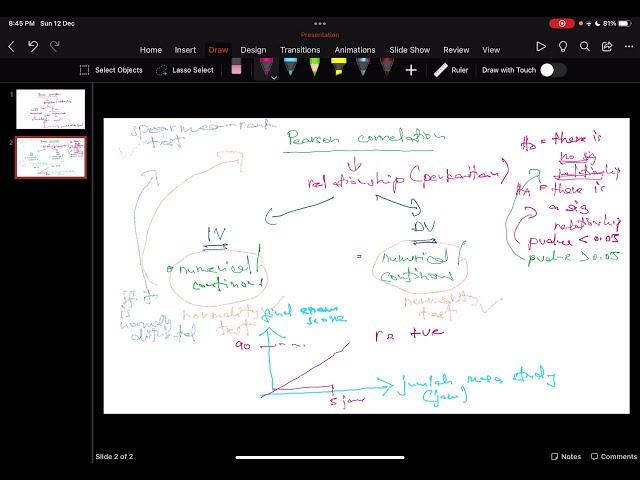Redo the undone action
640x480 pixels.
55,46
